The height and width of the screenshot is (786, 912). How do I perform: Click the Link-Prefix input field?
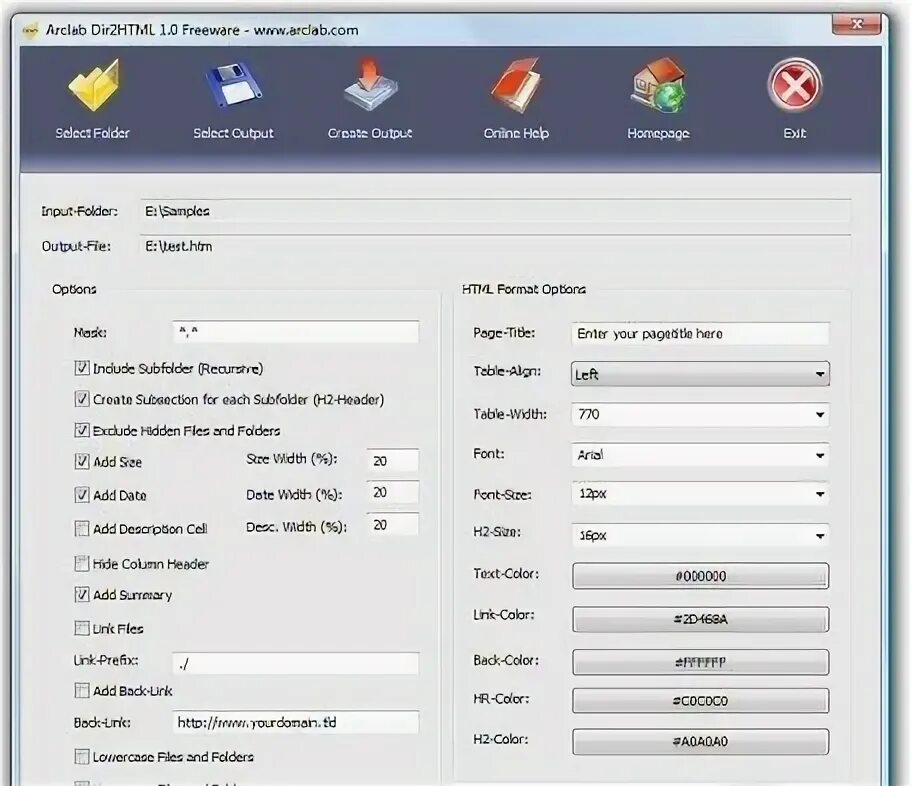coord(295,663)
